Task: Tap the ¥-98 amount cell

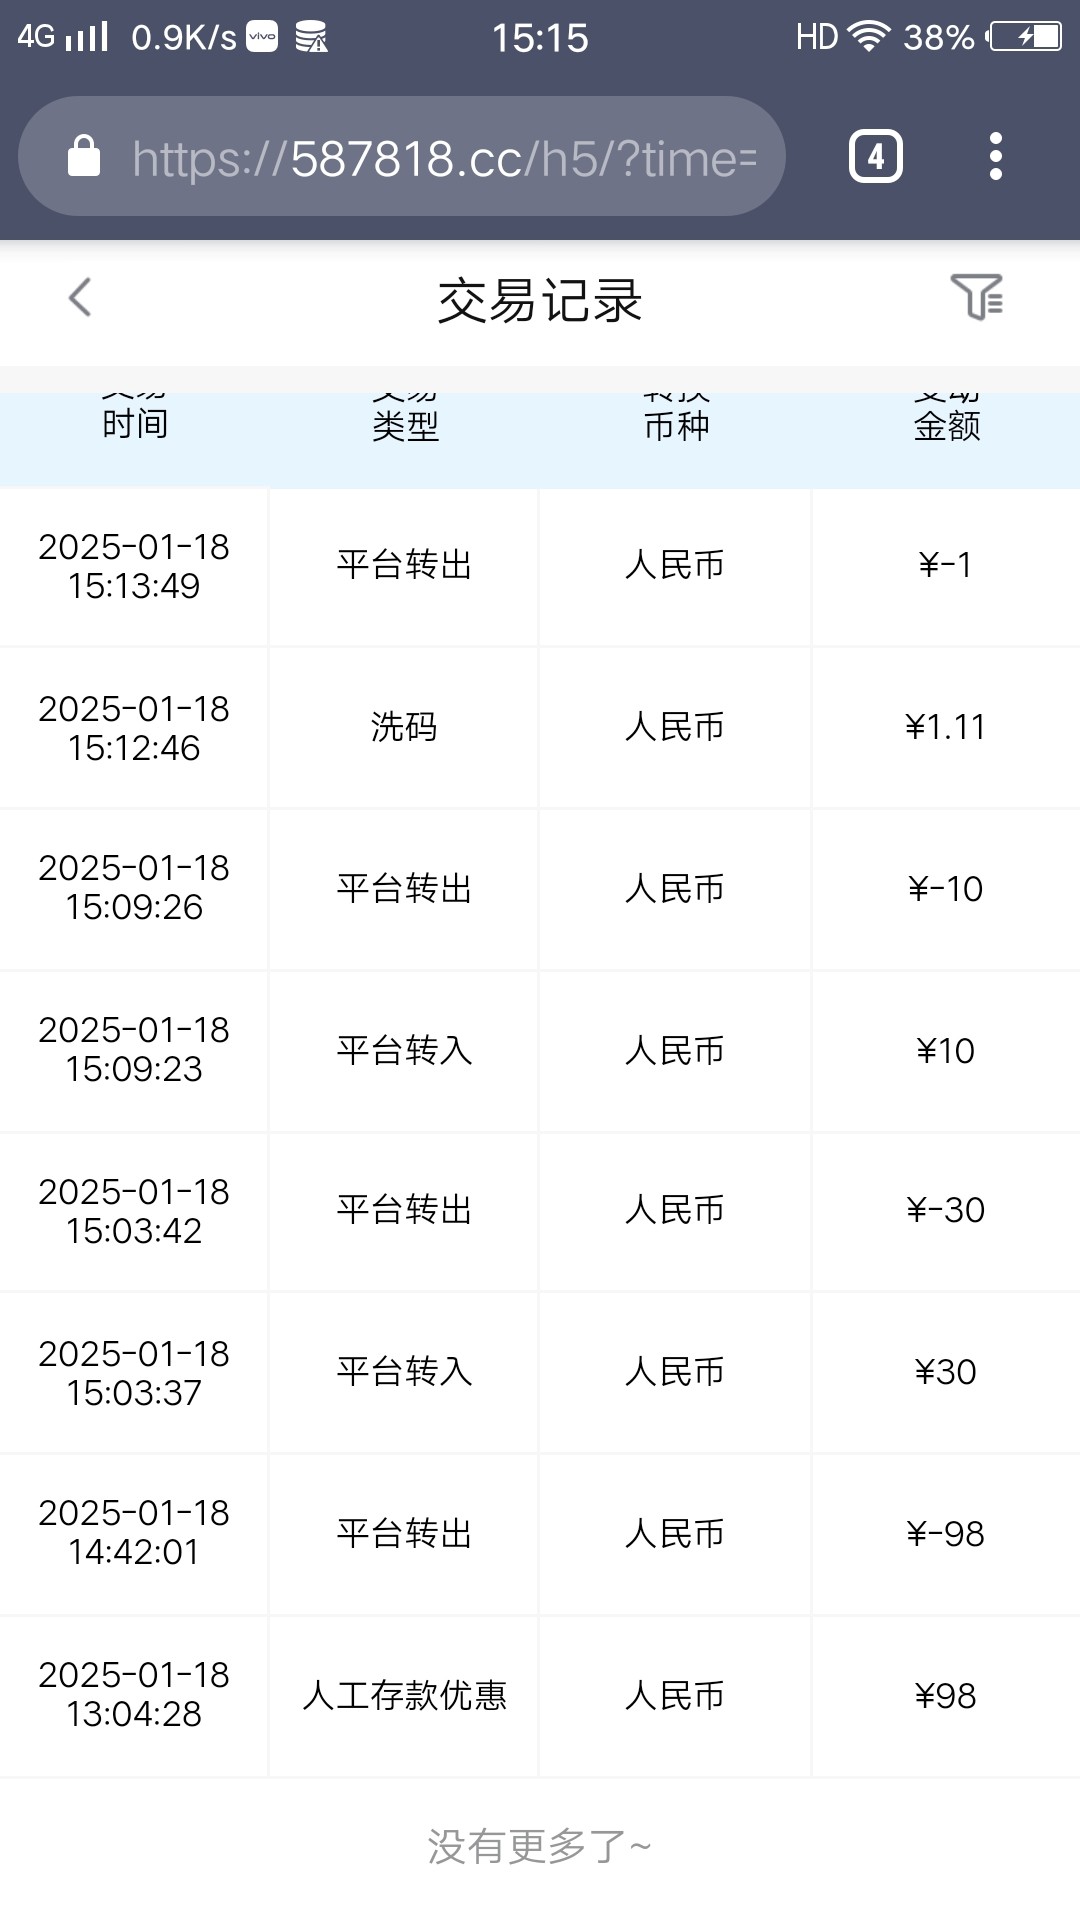Action: click(945, 1533)
